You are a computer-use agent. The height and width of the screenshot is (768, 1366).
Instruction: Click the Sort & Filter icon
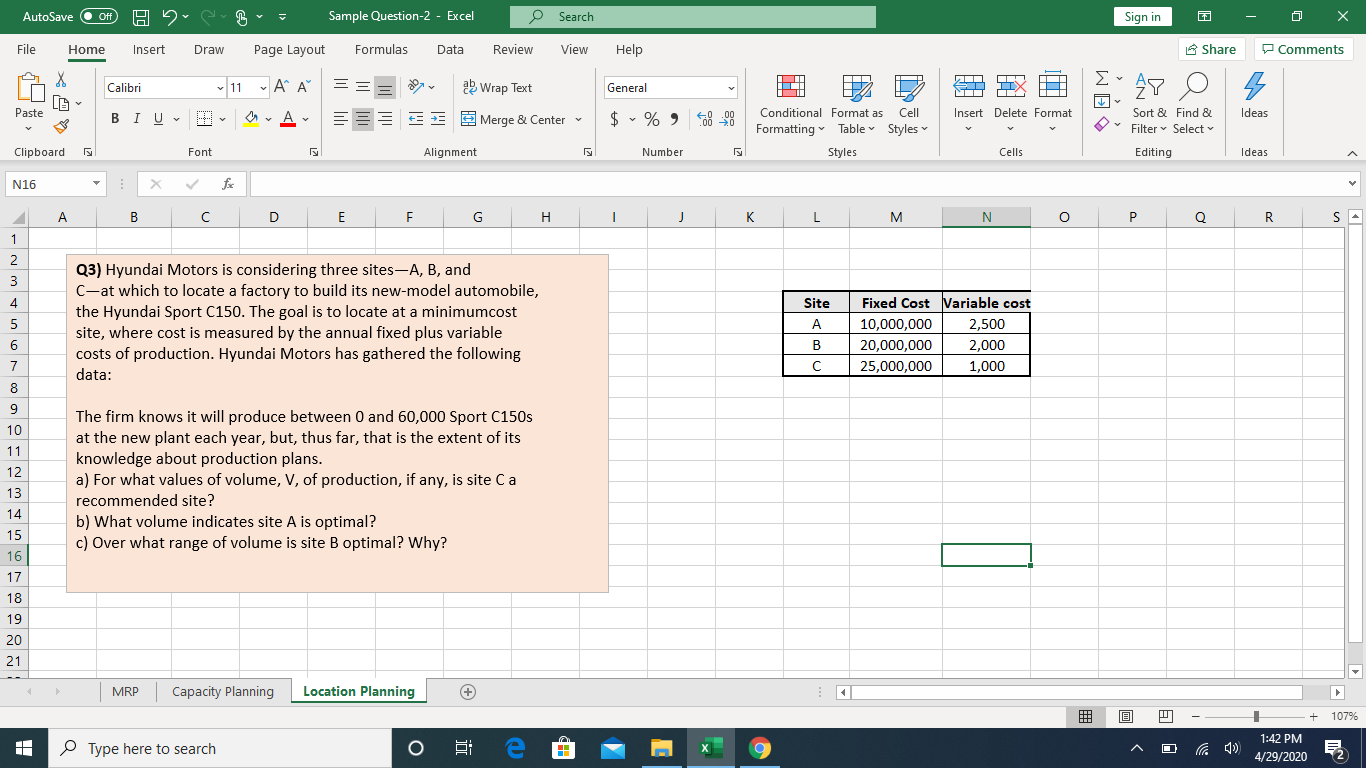(x=1147, y=105)
